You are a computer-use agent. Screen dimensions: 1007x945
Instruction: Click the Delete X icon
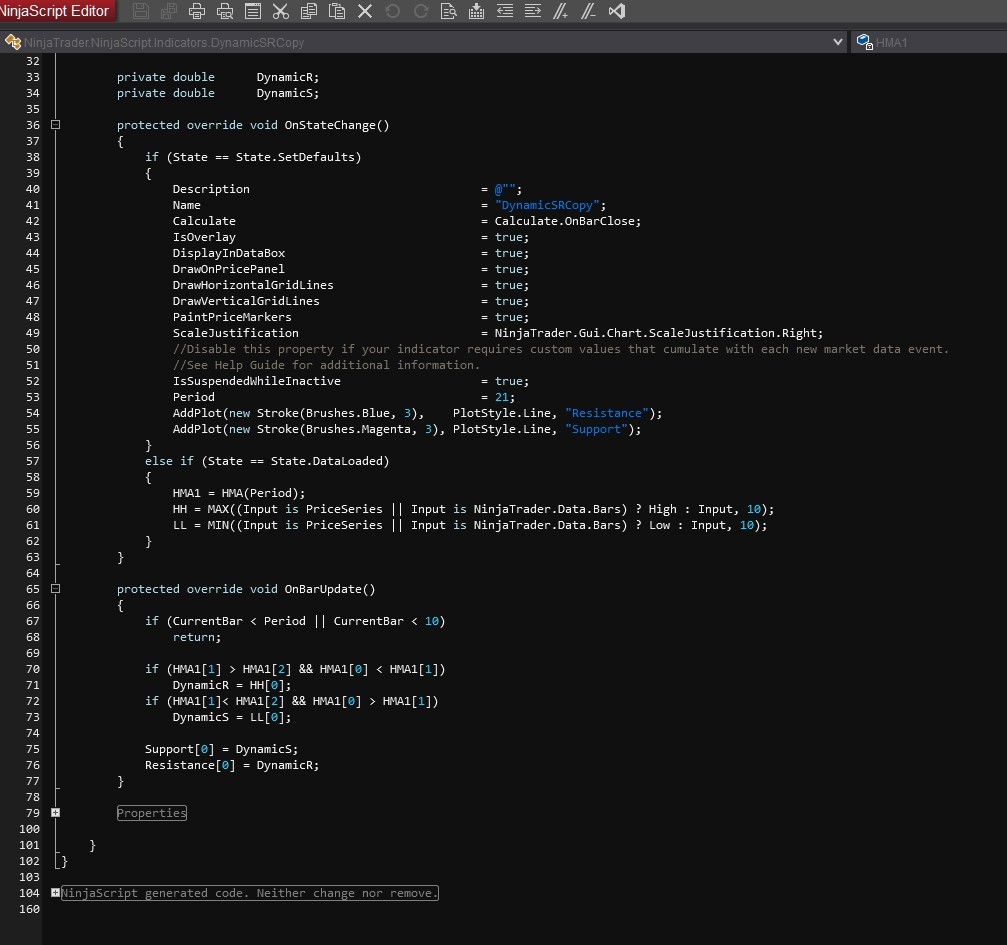tap(365, 12)
